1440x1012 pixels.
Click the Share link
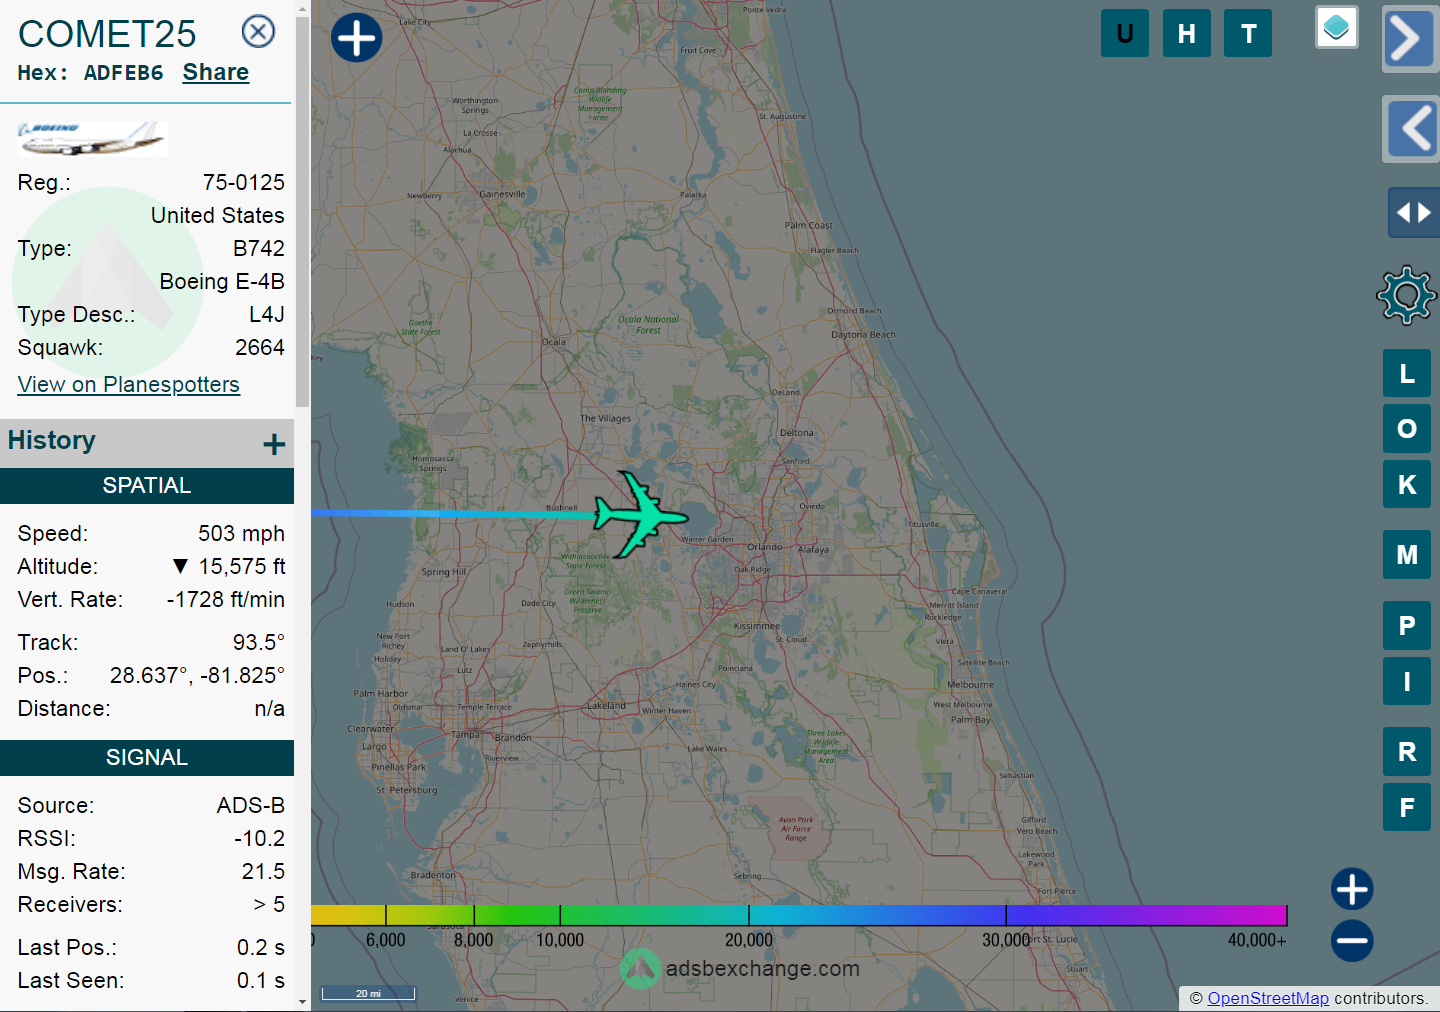tap(216, 72)
